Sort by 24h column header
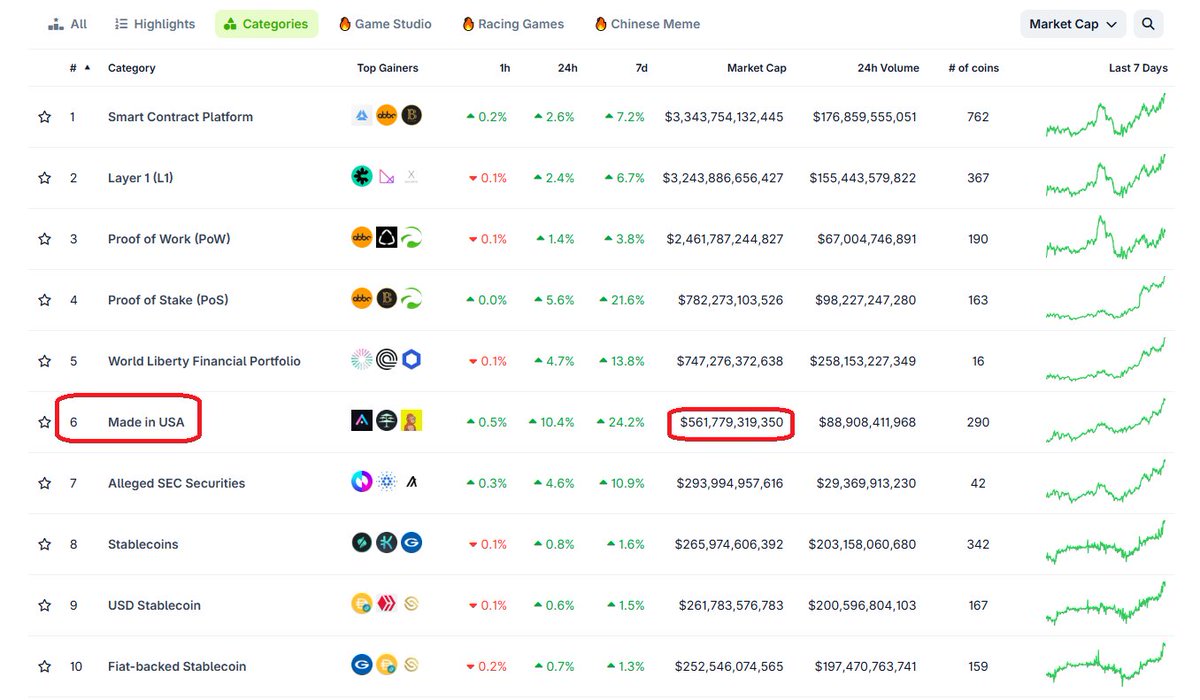Image resolution: width=1200 pixels, height=700 pixels. [x=567, y=68]
